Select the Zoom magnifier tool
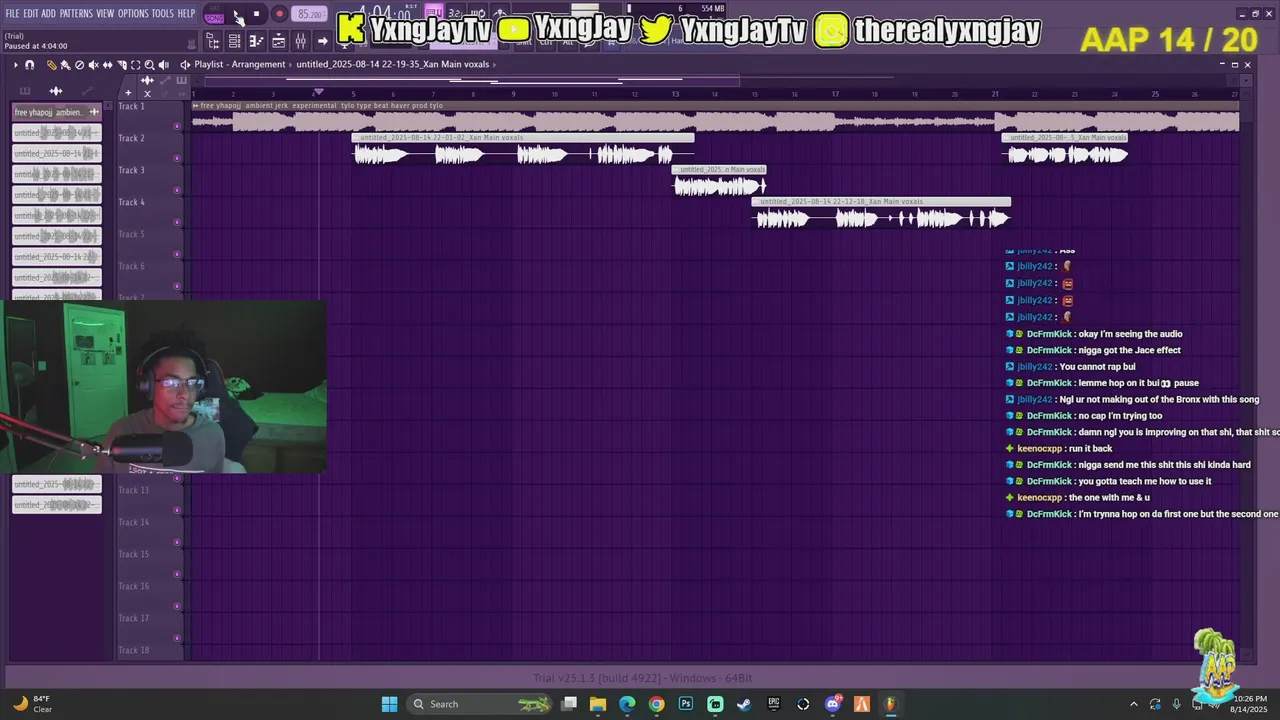Screen dimensions: 1280x720 [149, 65]
